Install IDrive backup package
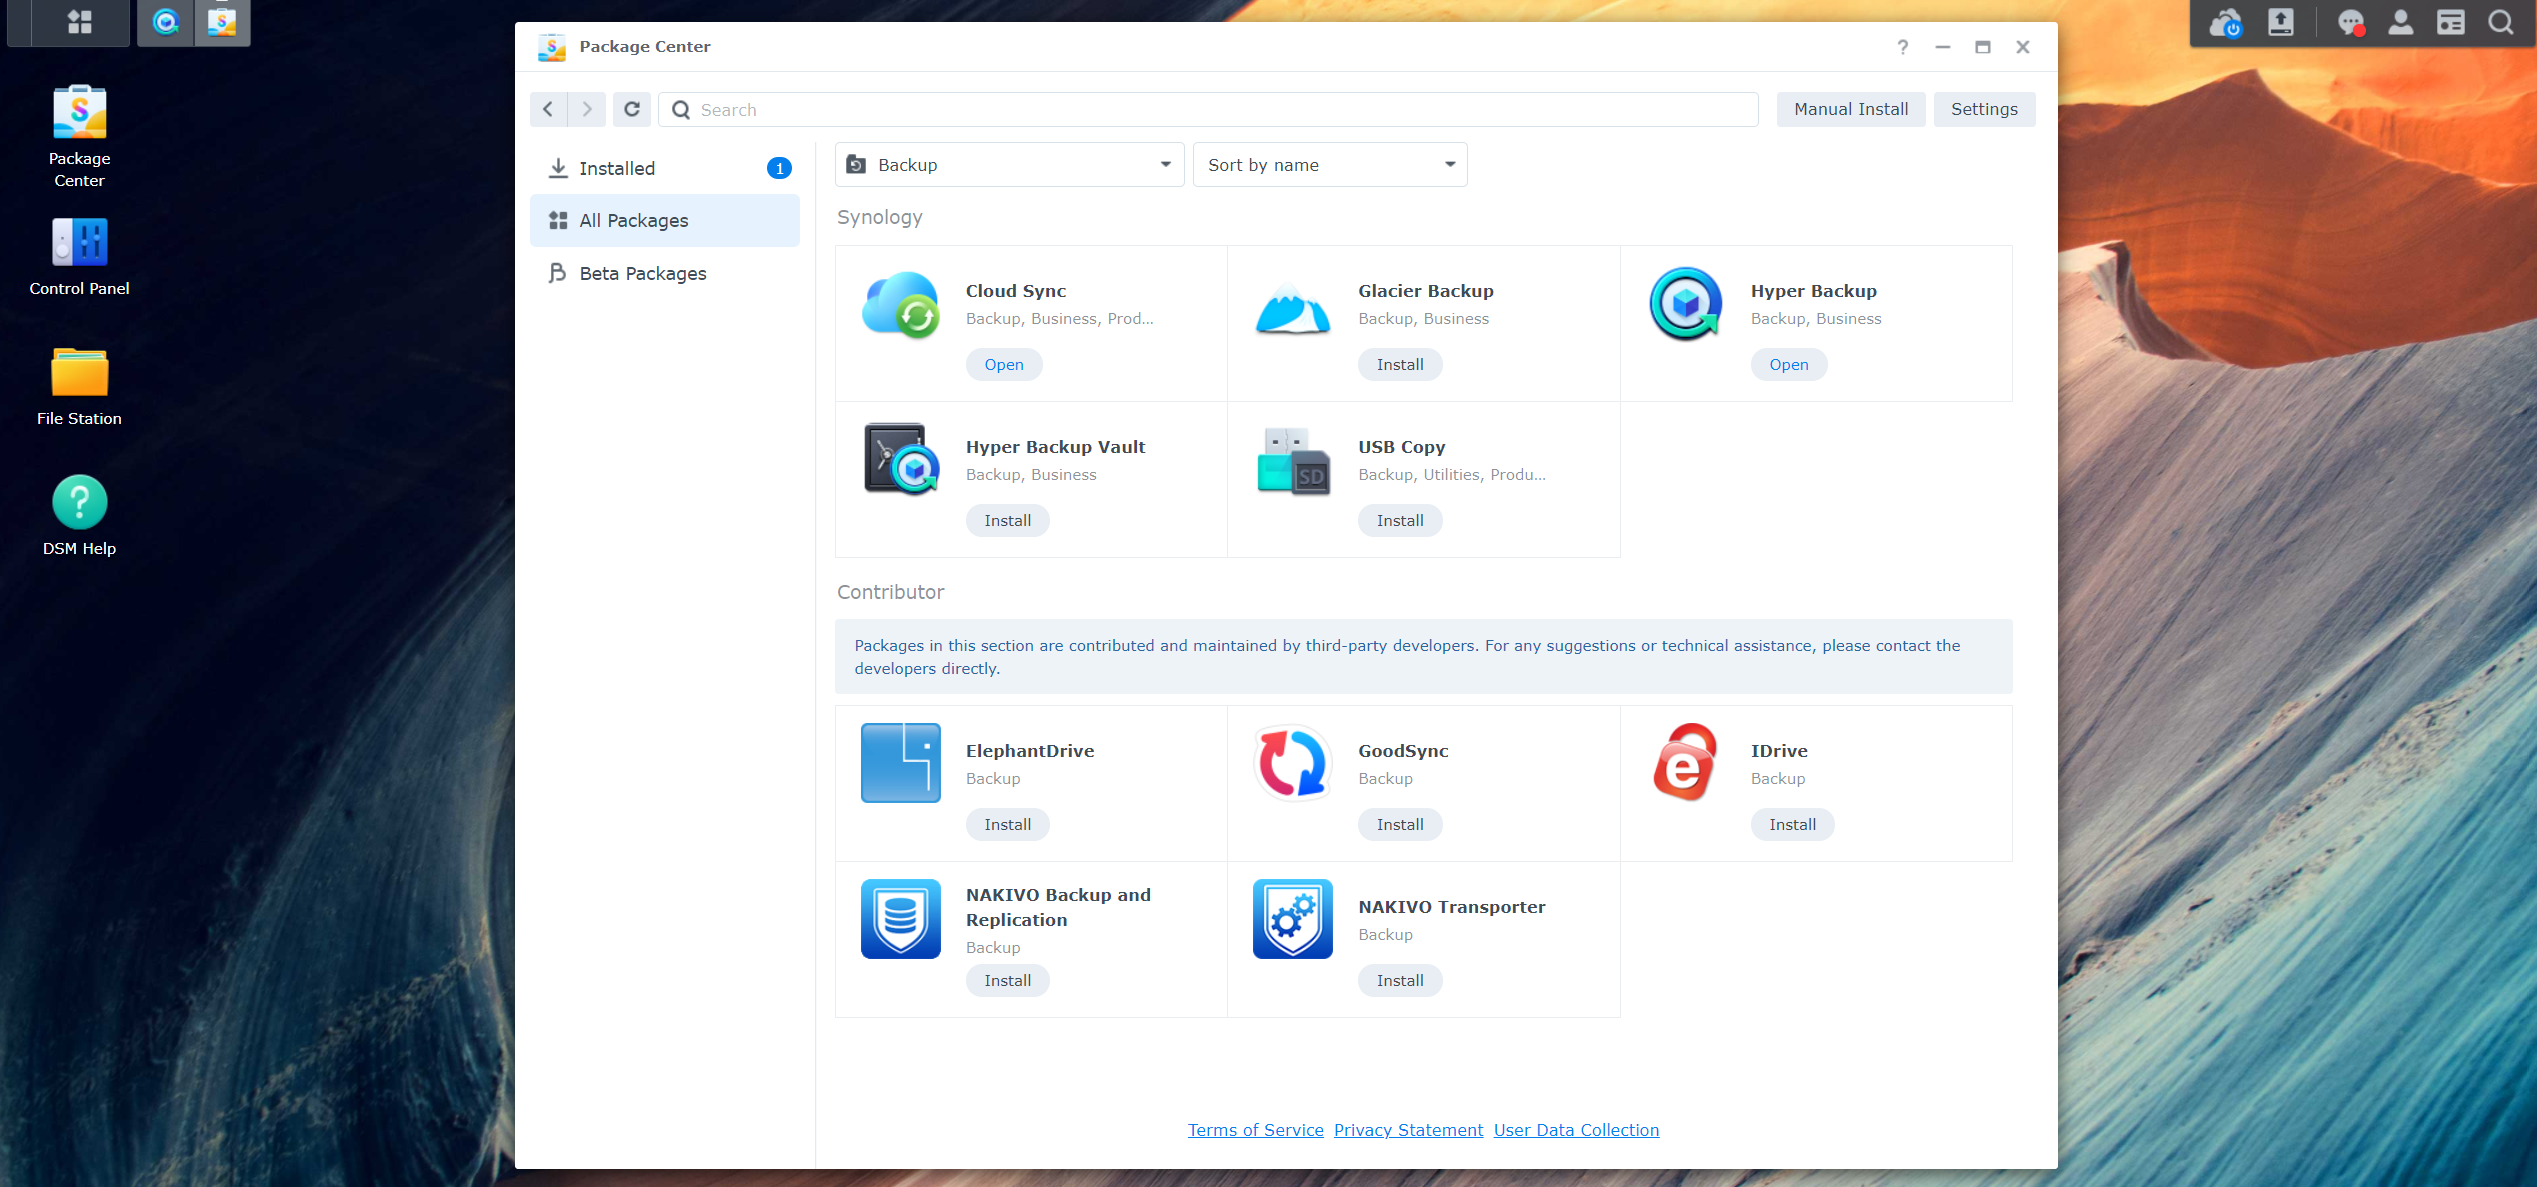The height and width of the screenshot is (1187, 2537). coord(1793,823)
